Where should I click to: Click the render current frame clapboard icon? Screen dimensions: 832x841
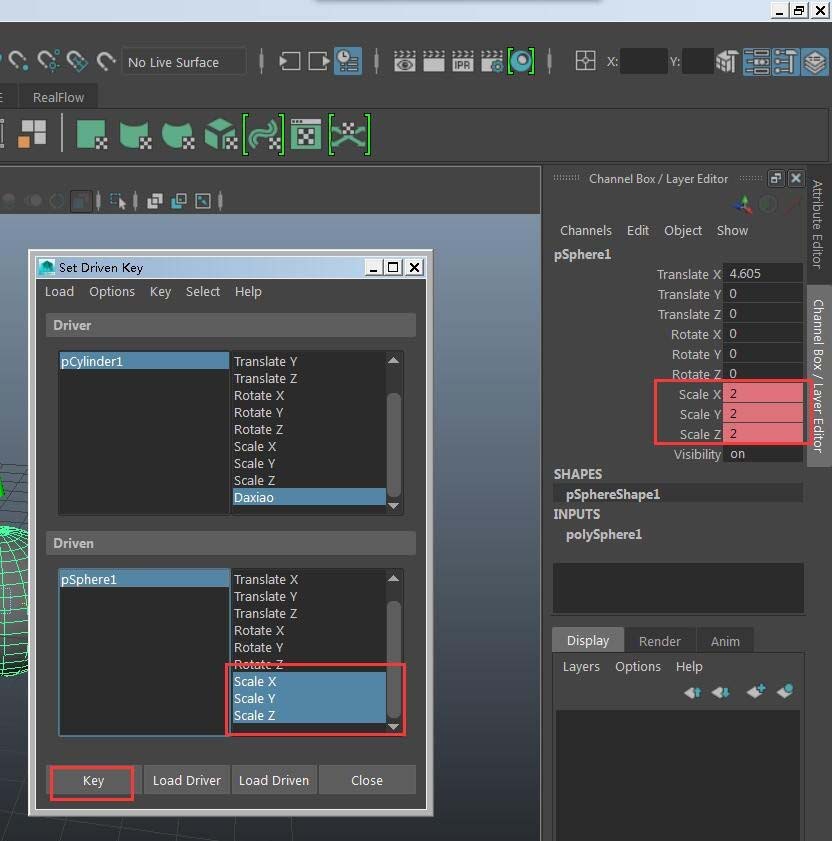(434, 61)
